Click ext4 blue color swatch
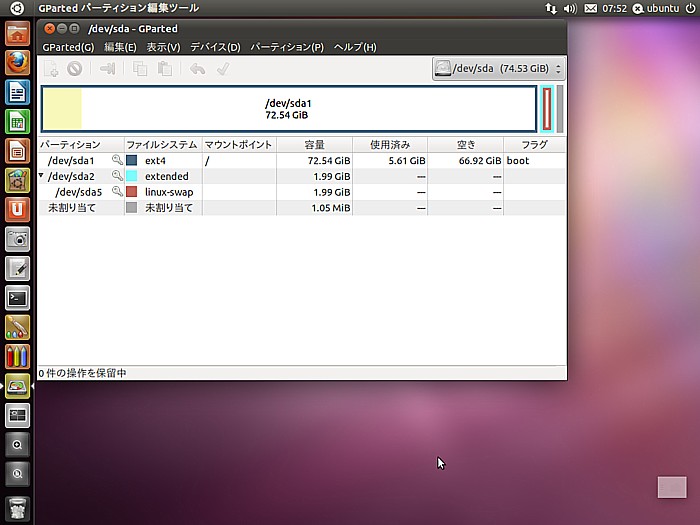Viewport: 700px width, 525px height. point(132,160)
